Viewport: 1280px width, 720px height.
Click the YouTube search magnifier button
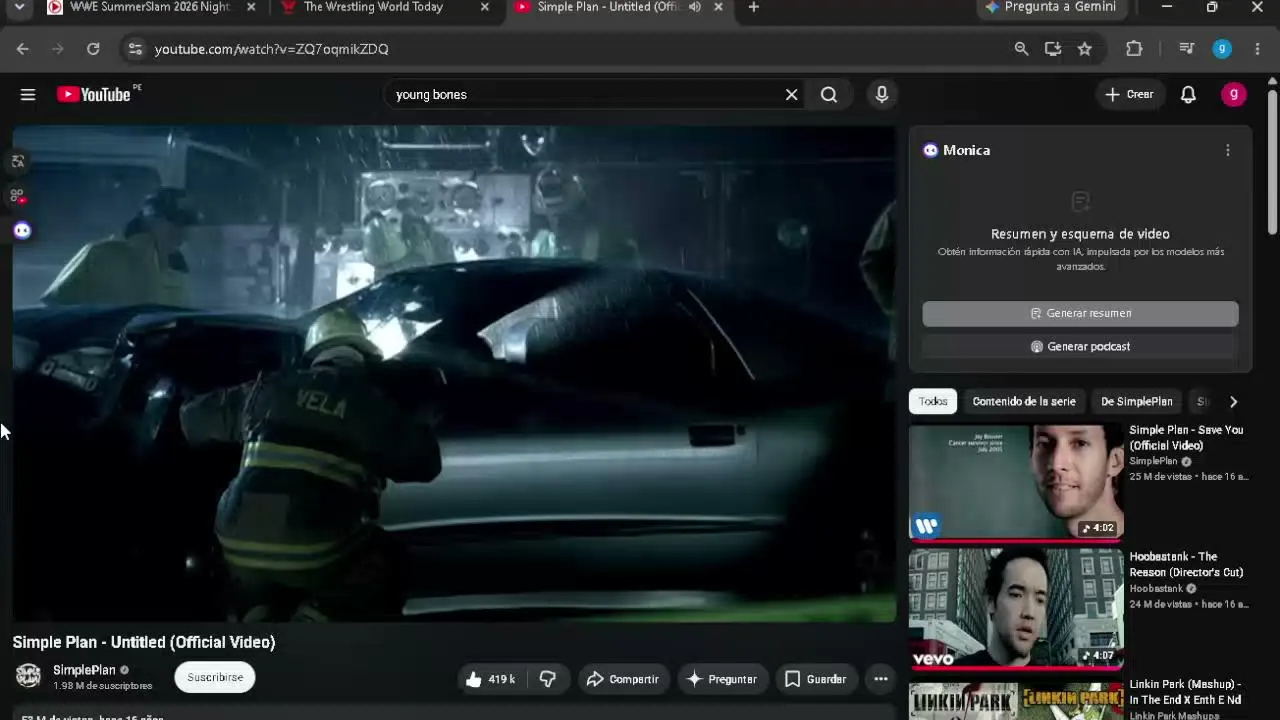coord(829,94)
